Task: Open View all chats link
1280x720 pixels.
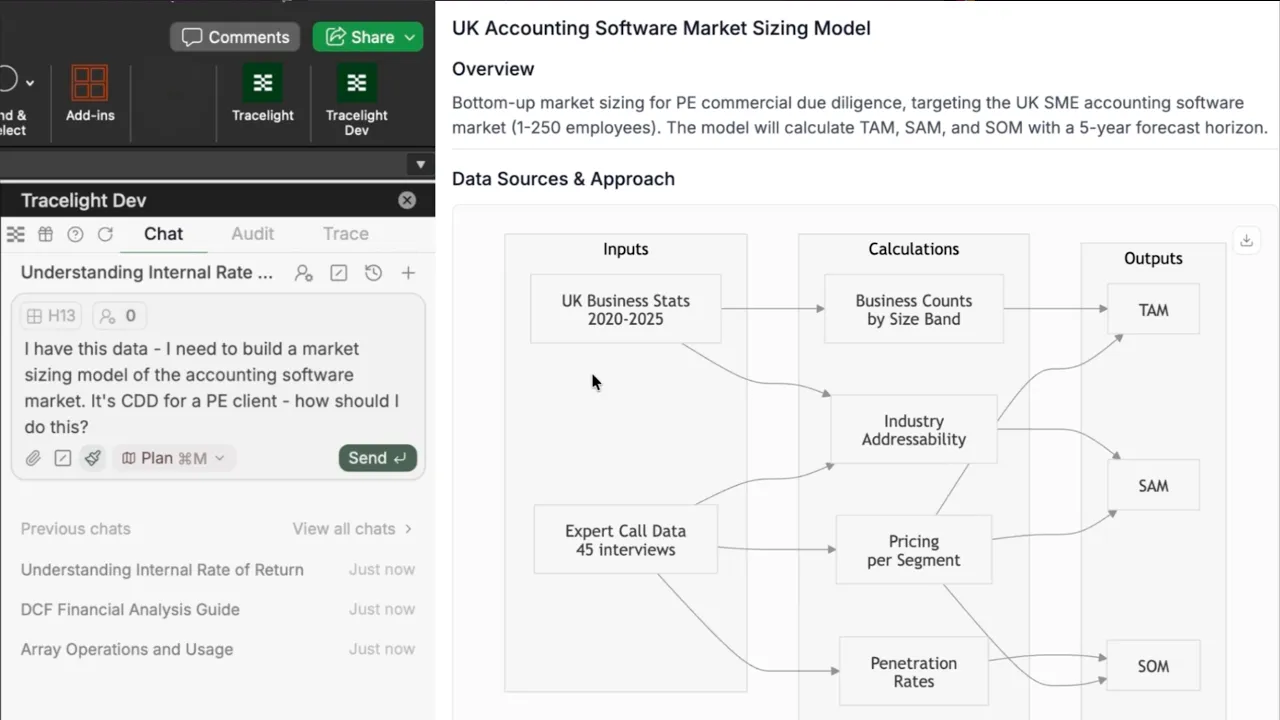Action: pyautogui.click(x=352, y=529)
